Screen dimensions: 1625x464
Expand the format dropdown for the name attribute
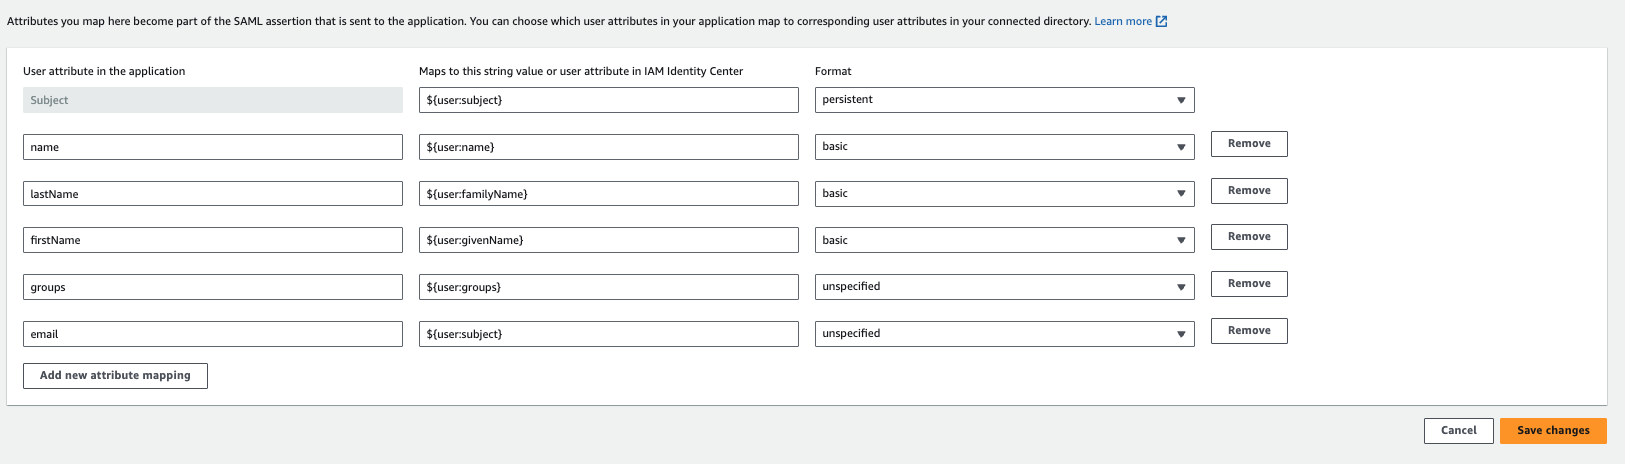coord(1004,147)
